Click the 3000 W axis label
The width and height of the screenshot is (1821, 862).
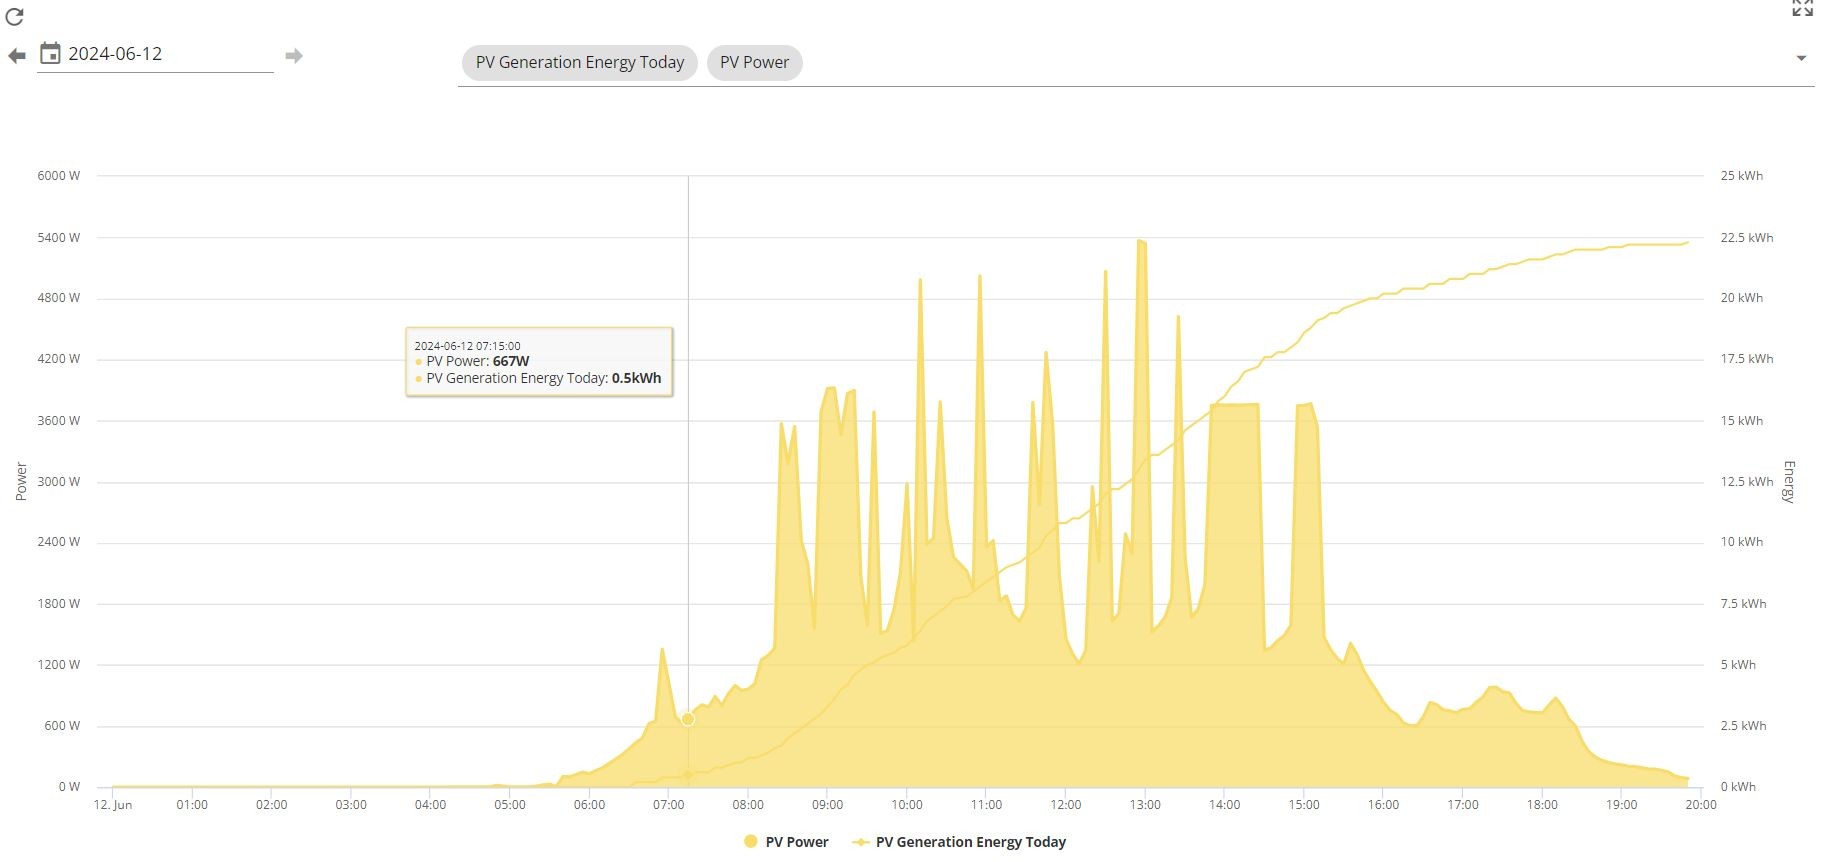tap(59, 482)
